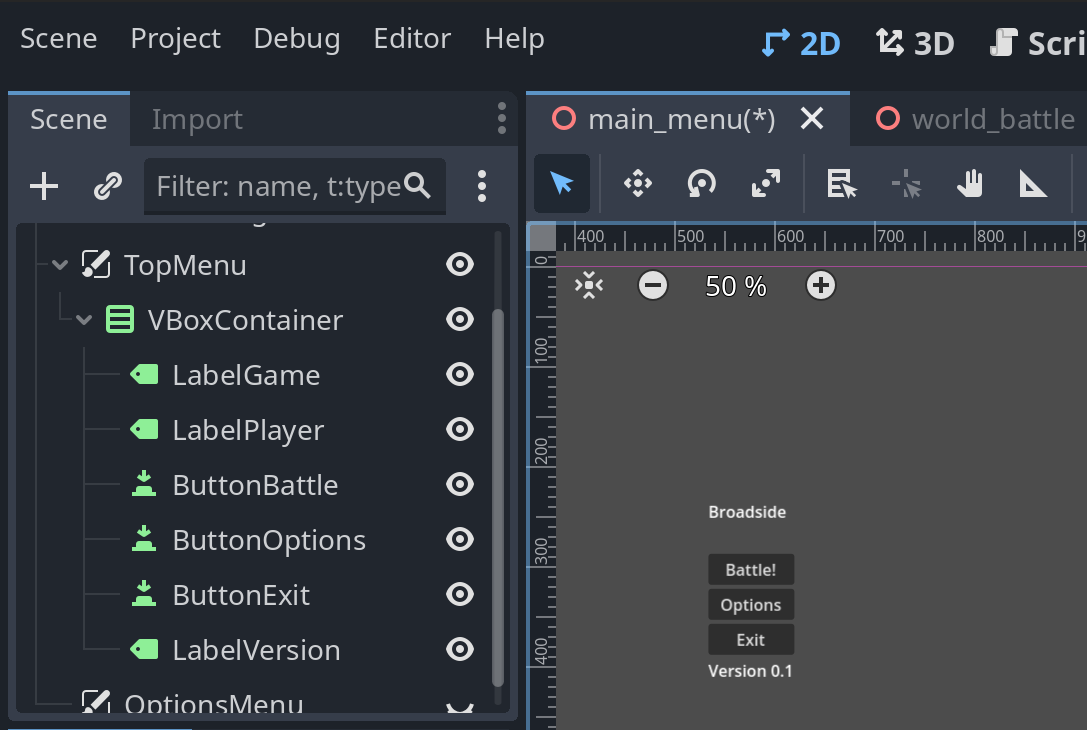Click the Exit button in viewport
This screenshot has width=1087, height=730.
pyautogui.click(x=751, y=639)
